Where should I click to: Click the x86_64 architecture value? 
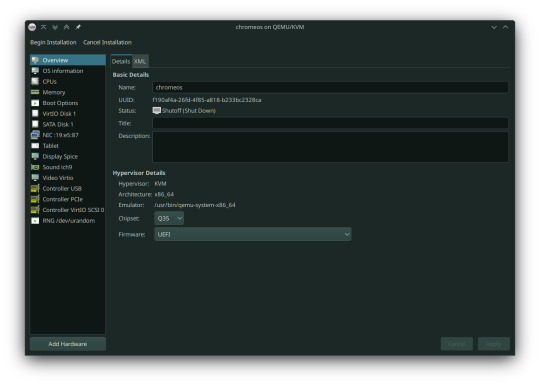164,194
